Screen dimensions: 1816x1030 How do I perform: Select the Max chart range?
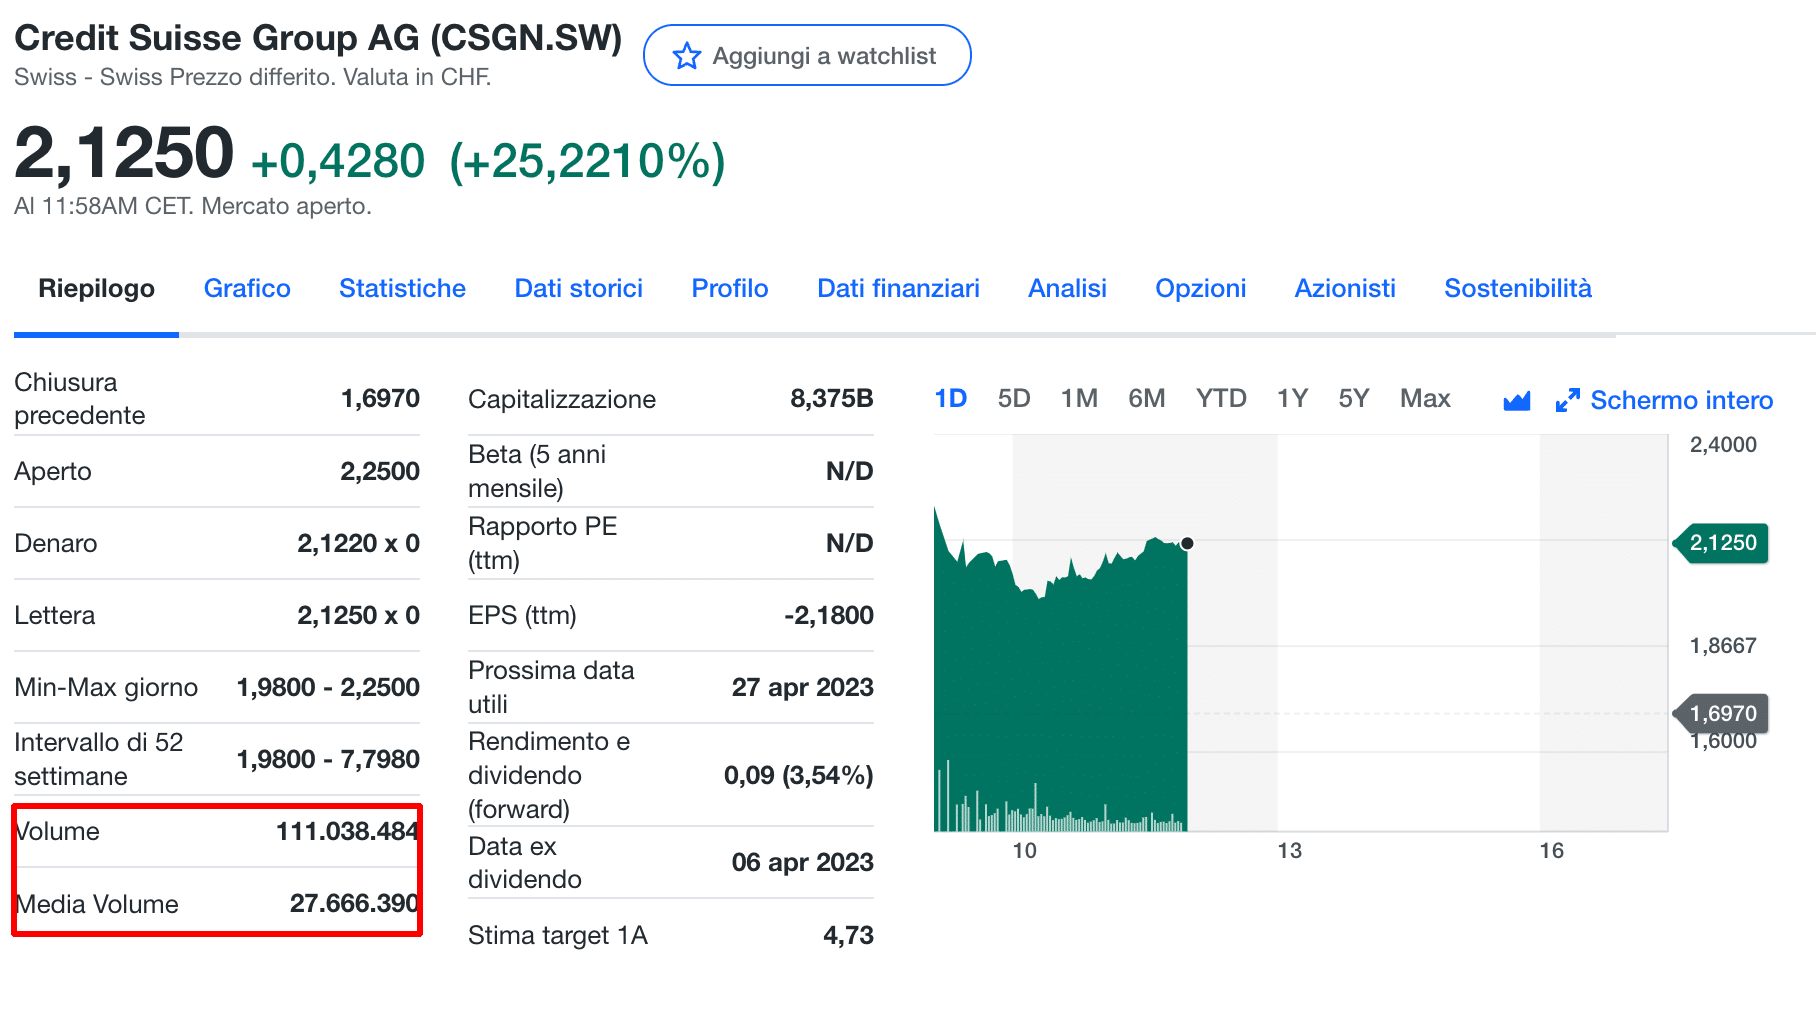pos(1424,399)
